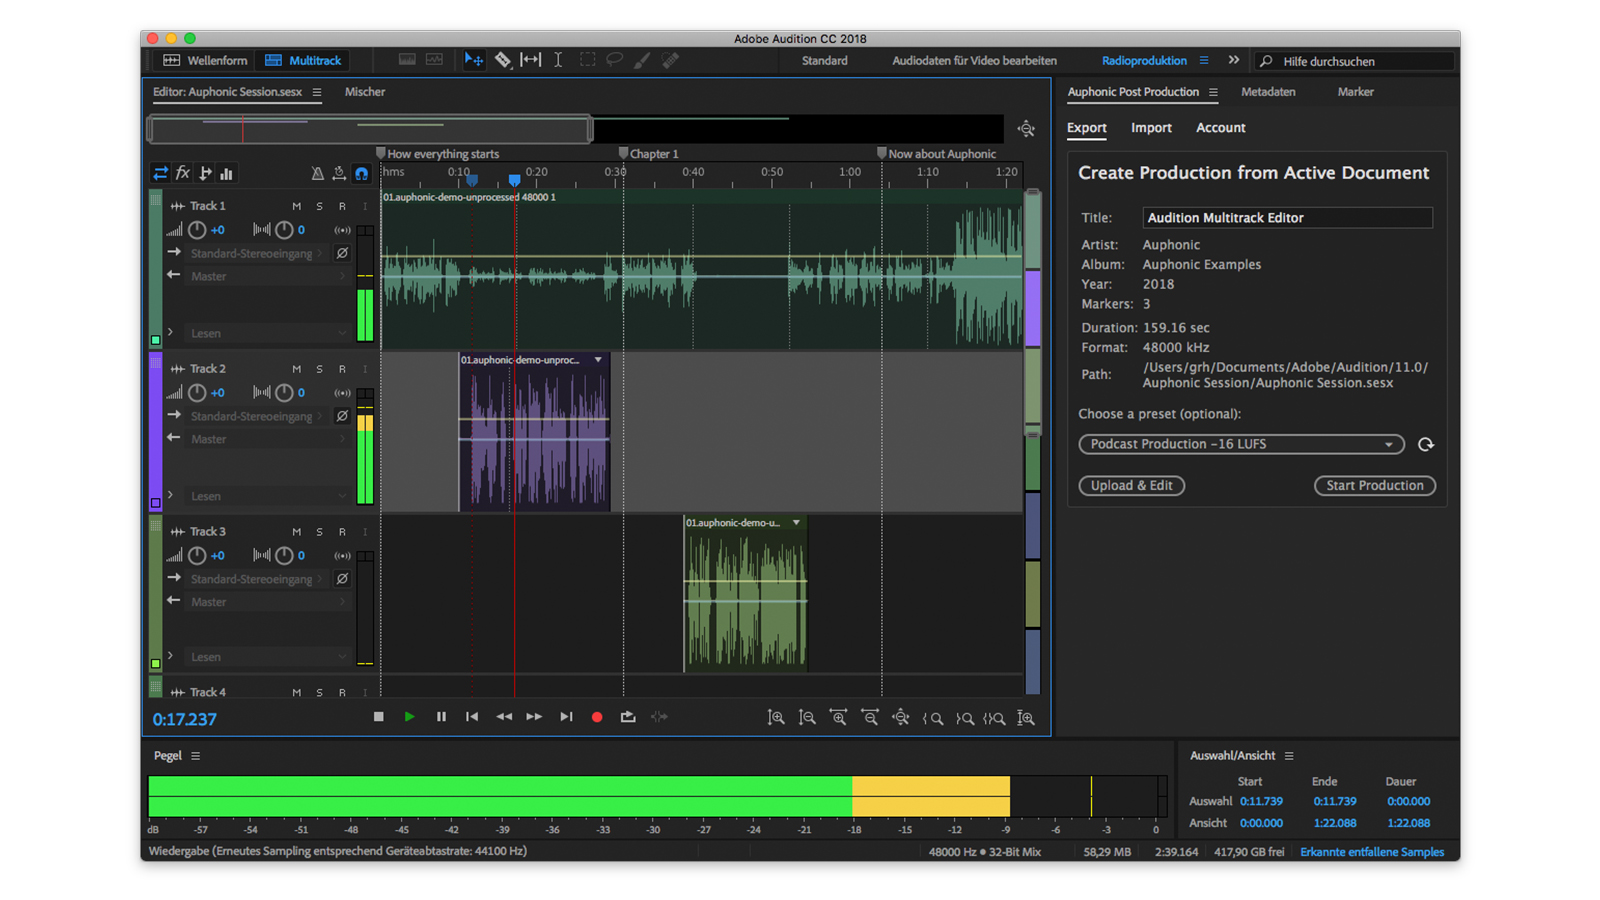Adjust the Track 1 volume knob
This screenshot has width=1600, height=900.
point(198,229)
